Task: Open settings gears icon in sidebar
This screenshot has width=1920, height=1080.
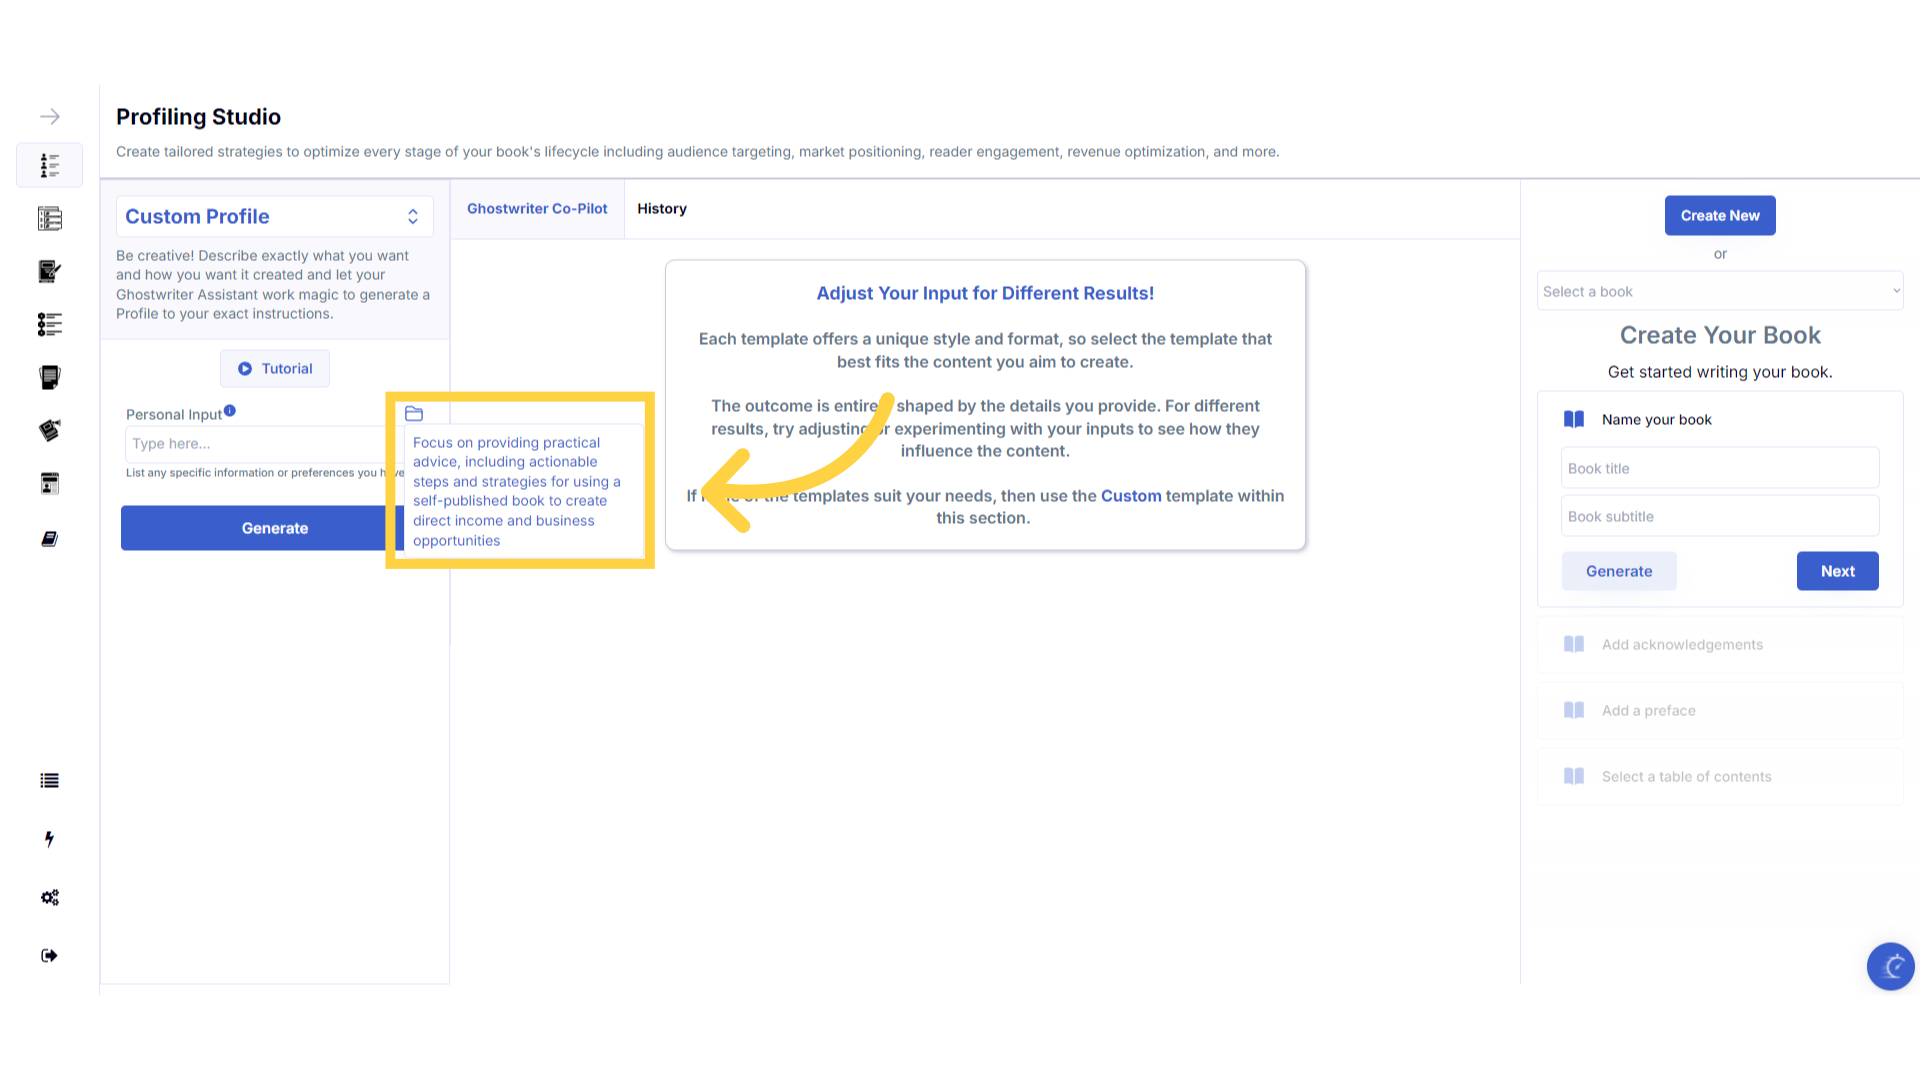Action: tap(49, 897)
